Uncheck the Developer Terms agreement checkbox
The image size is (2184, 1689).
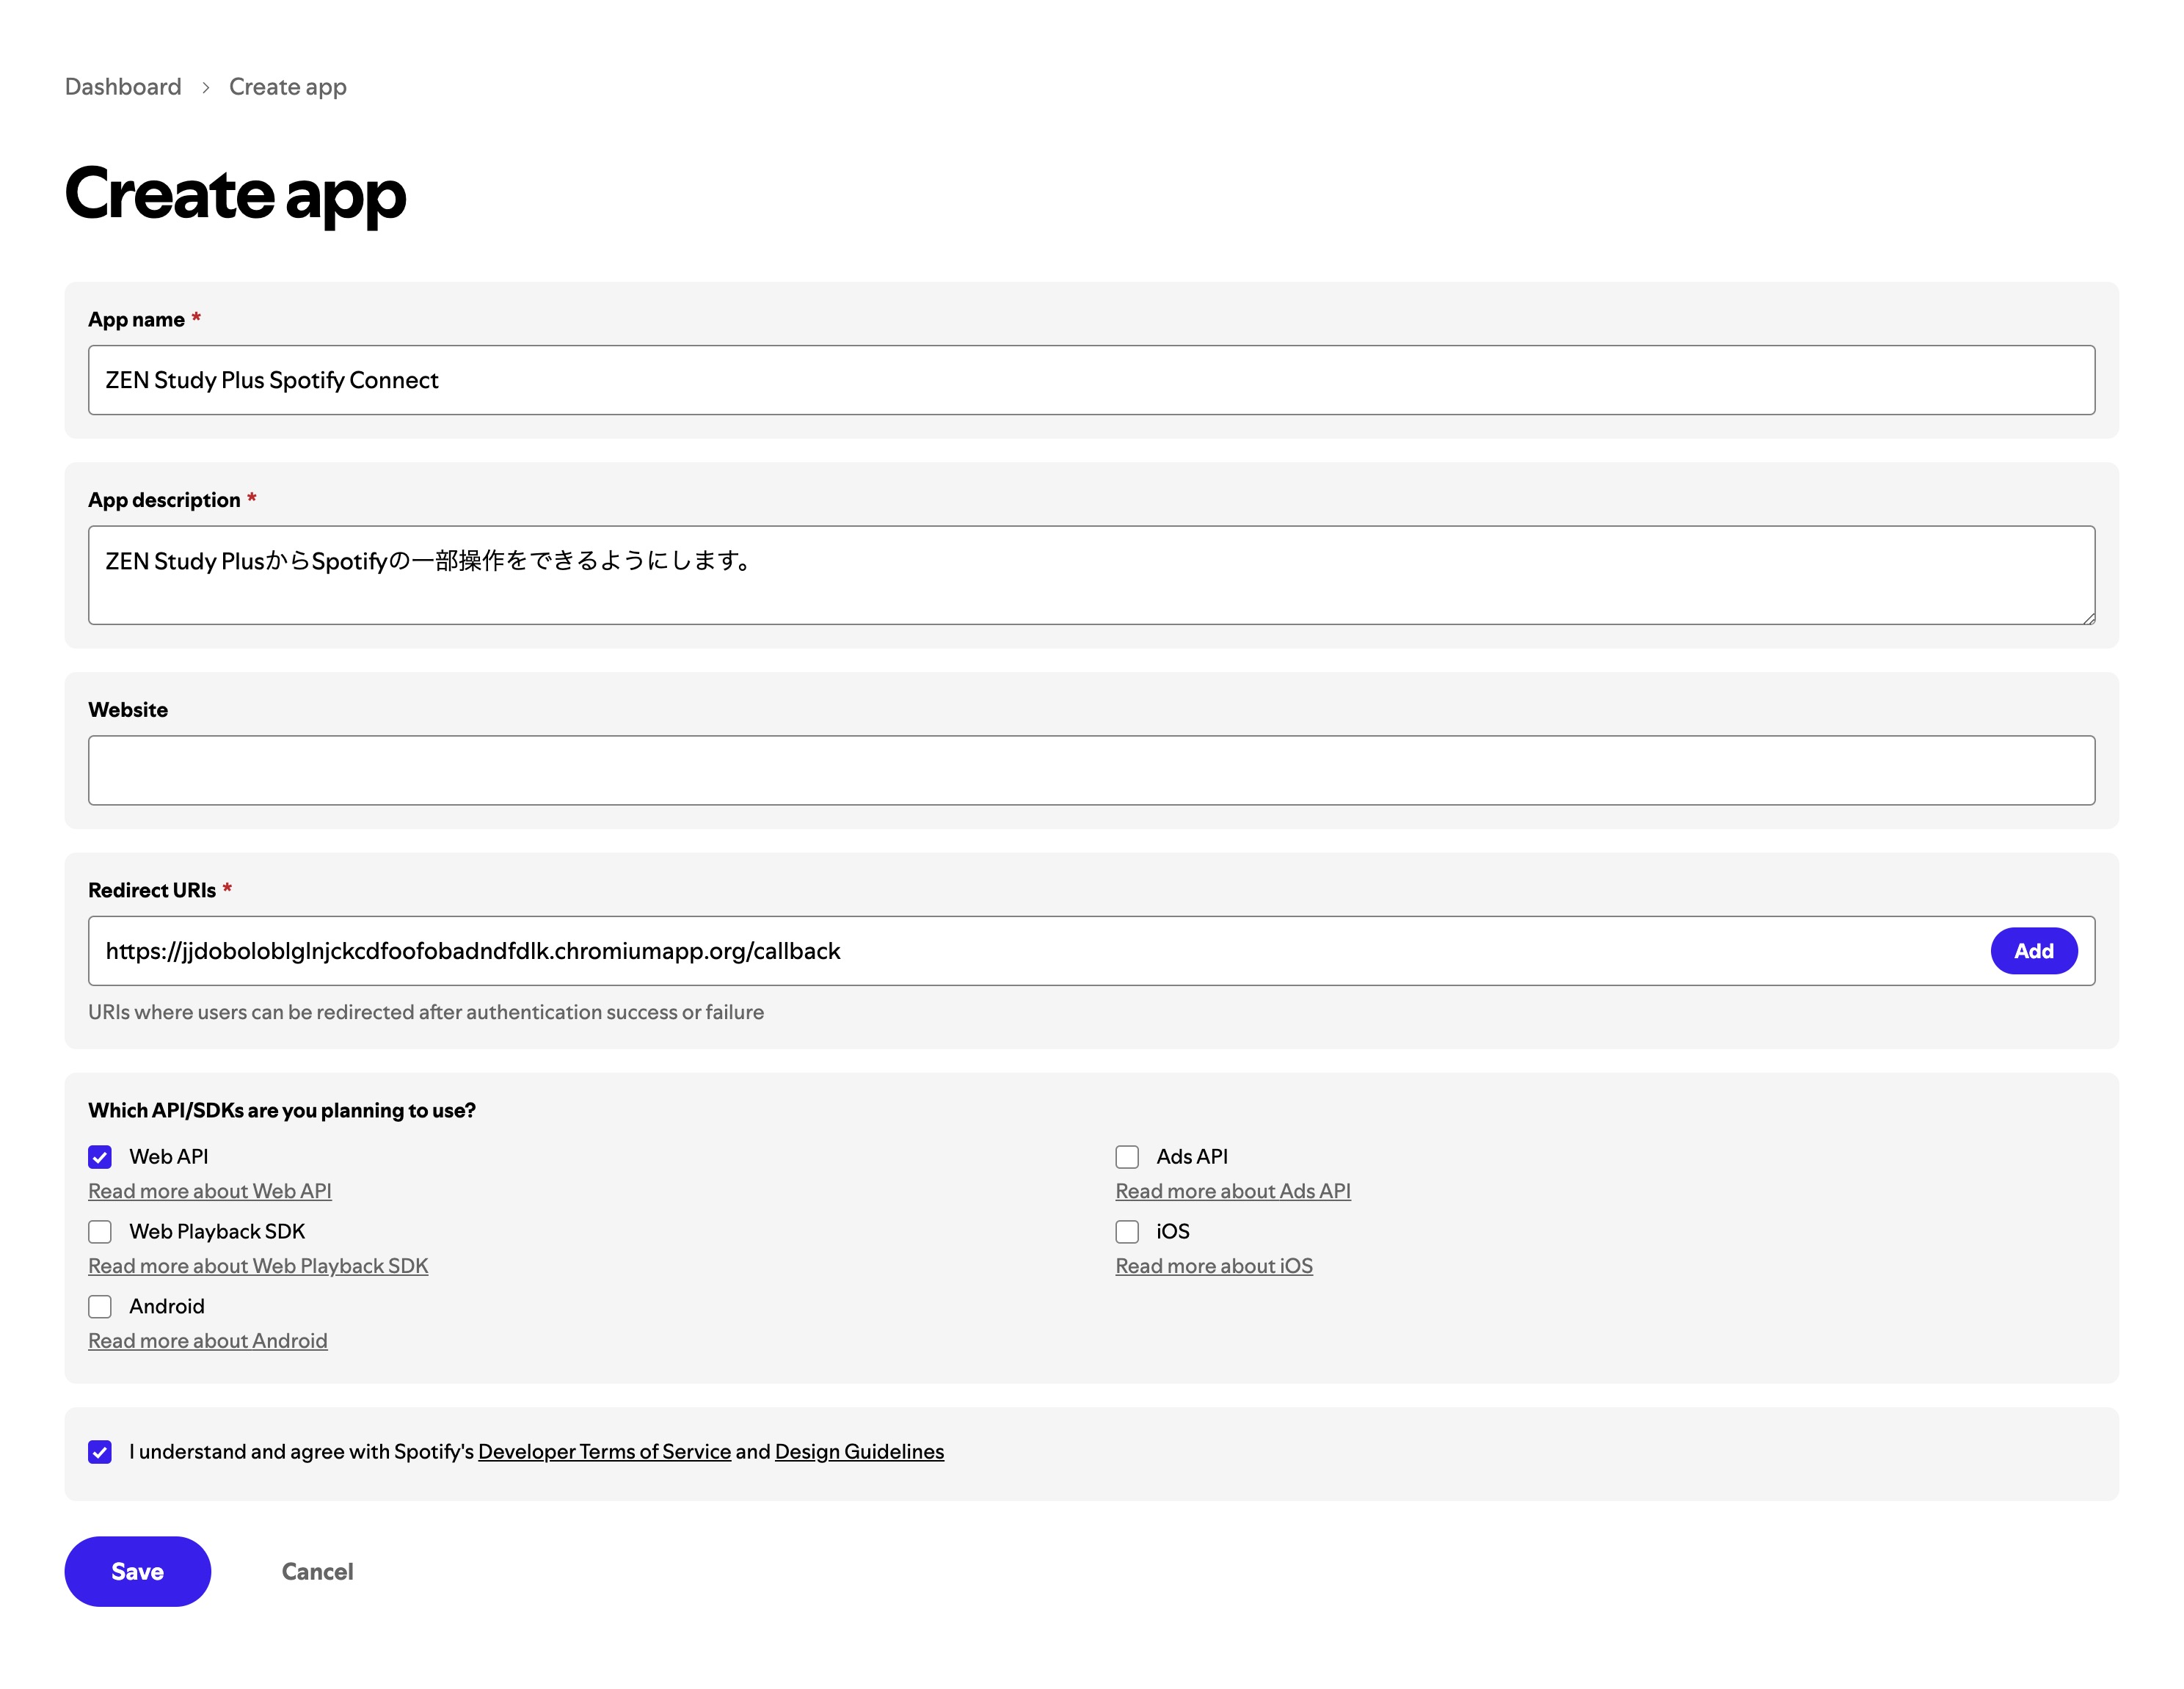coord(100,1451)
